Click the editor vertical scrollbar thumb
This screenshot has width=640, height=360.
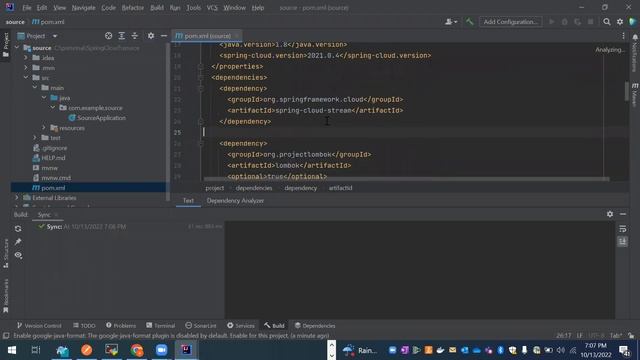click(627, 91)
